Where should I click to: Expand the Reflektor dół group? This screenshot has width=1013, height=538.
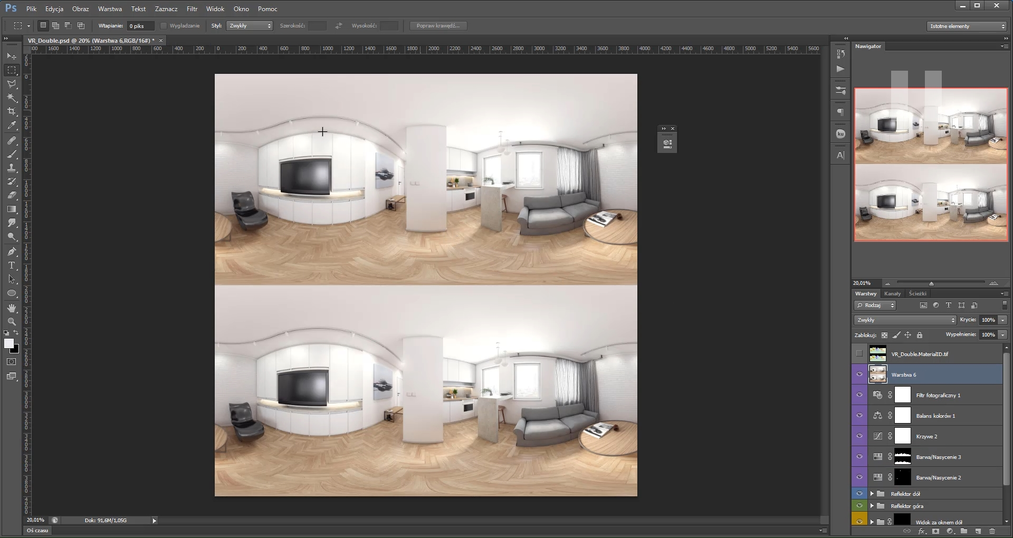point(871,494)
